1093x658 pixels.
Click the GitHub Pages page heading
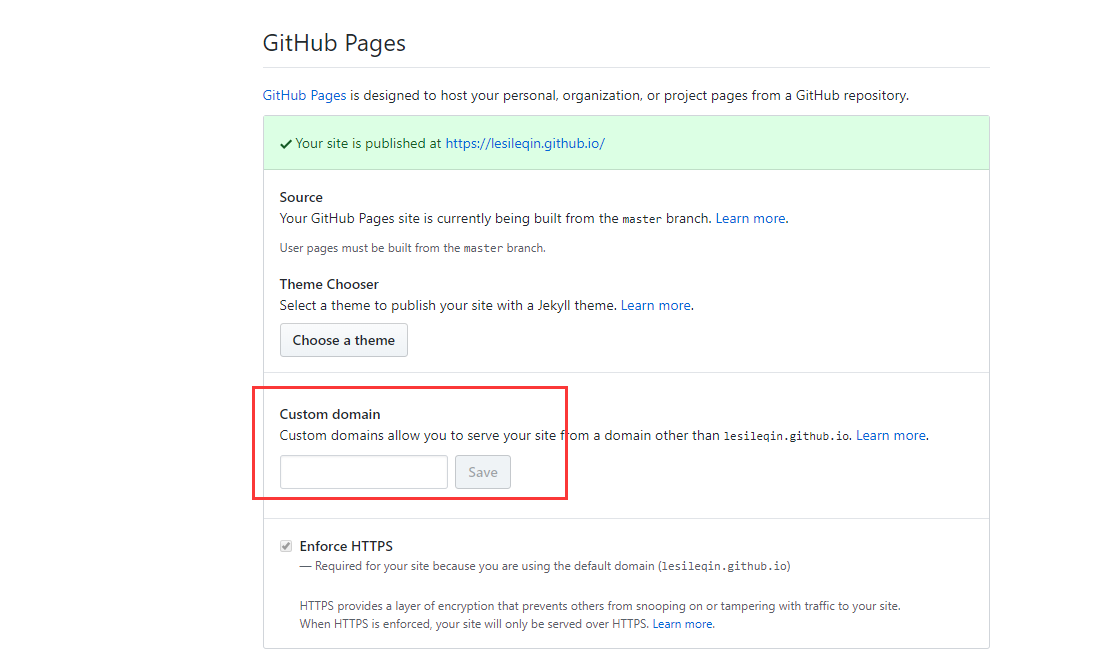334,43
